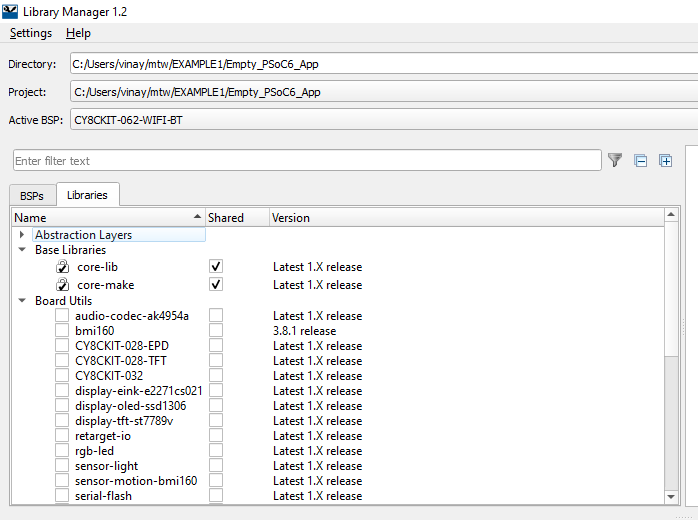Click the collapse all icon
Viewport: 698px width, 520px height.
click(641, 160)
